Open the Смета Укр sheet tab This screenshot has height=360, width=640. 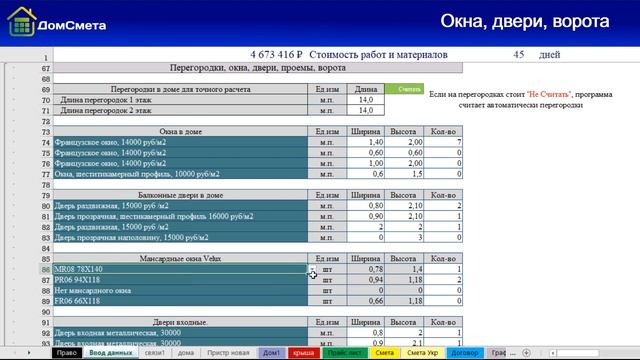click(422, 353)
